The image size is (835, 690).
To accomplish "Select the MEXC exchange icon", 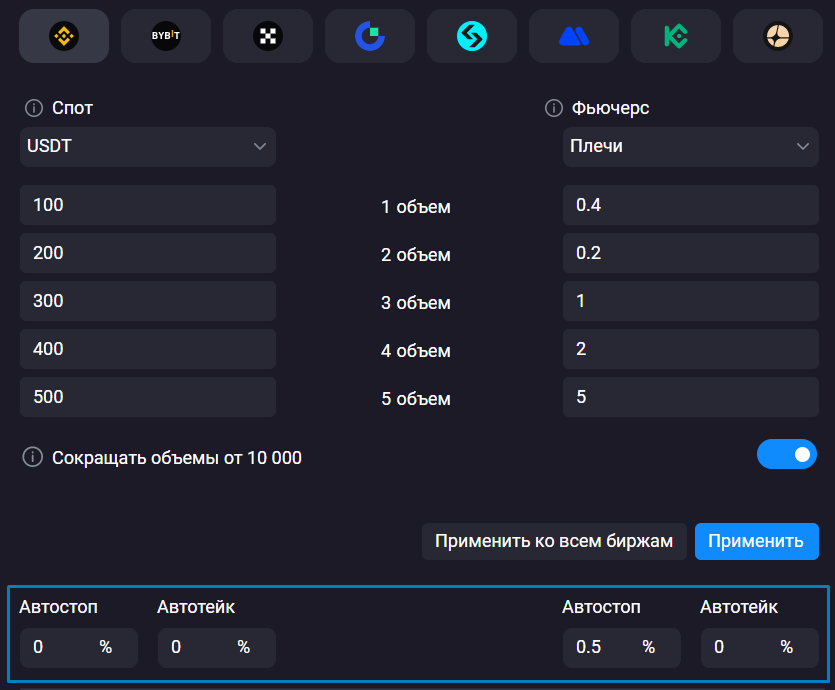I will [574, 36].
